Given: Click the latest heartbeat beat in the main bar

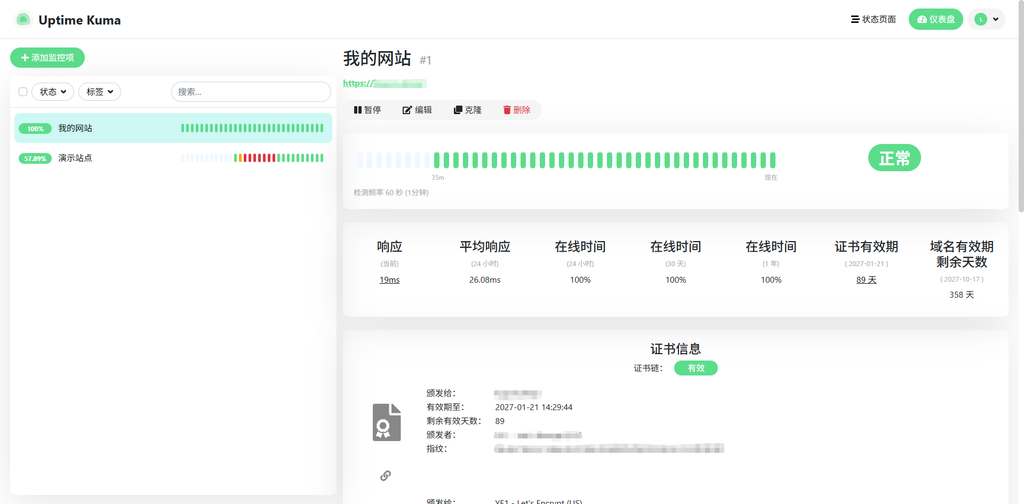Looking at the screenshot, I should (x=773, y=161).
